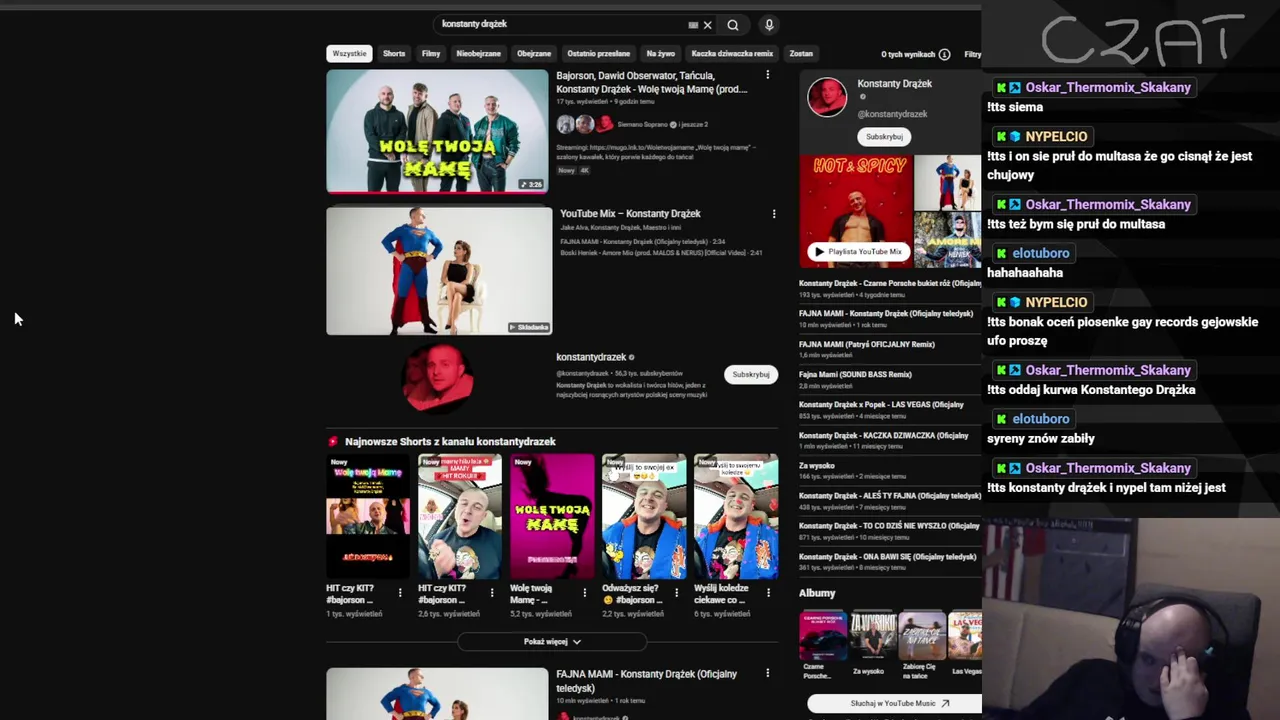Click into the search field 'konstanty drążek'
1280x720 pixels.
coord(560,24)
